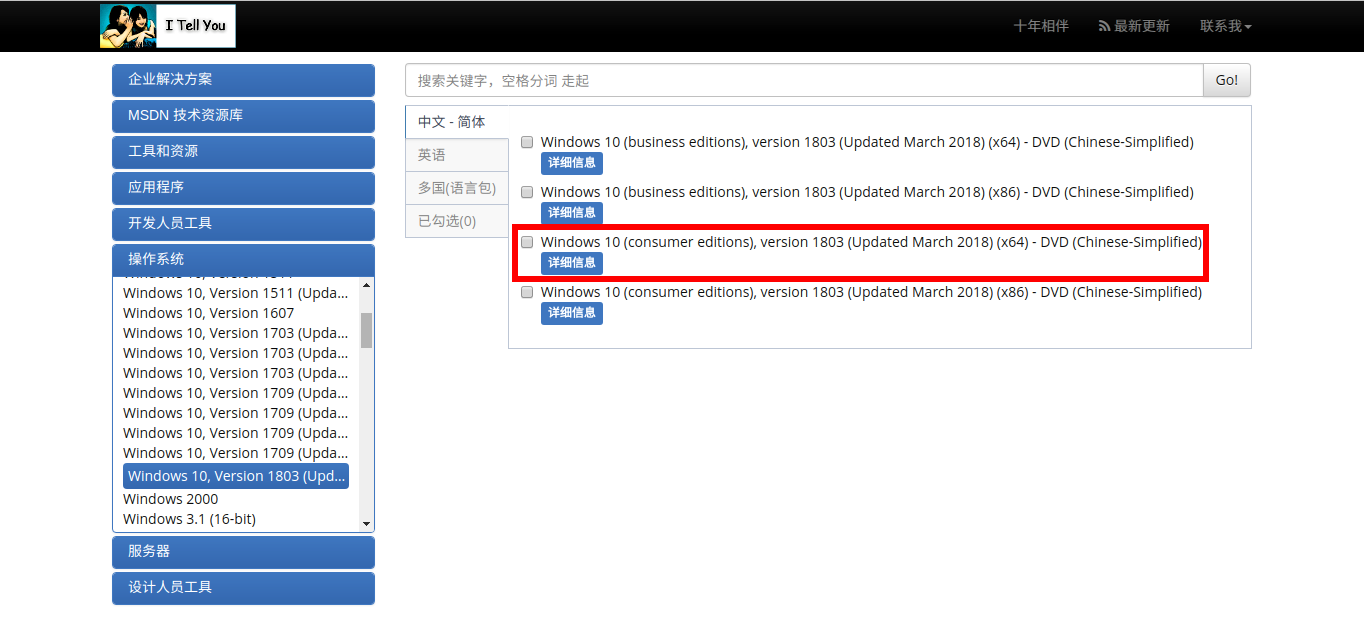Viewport: 1364px width, 617px height.
Task: Show 详细信息 for business editions x86
Action: click(x=572, y=213)
